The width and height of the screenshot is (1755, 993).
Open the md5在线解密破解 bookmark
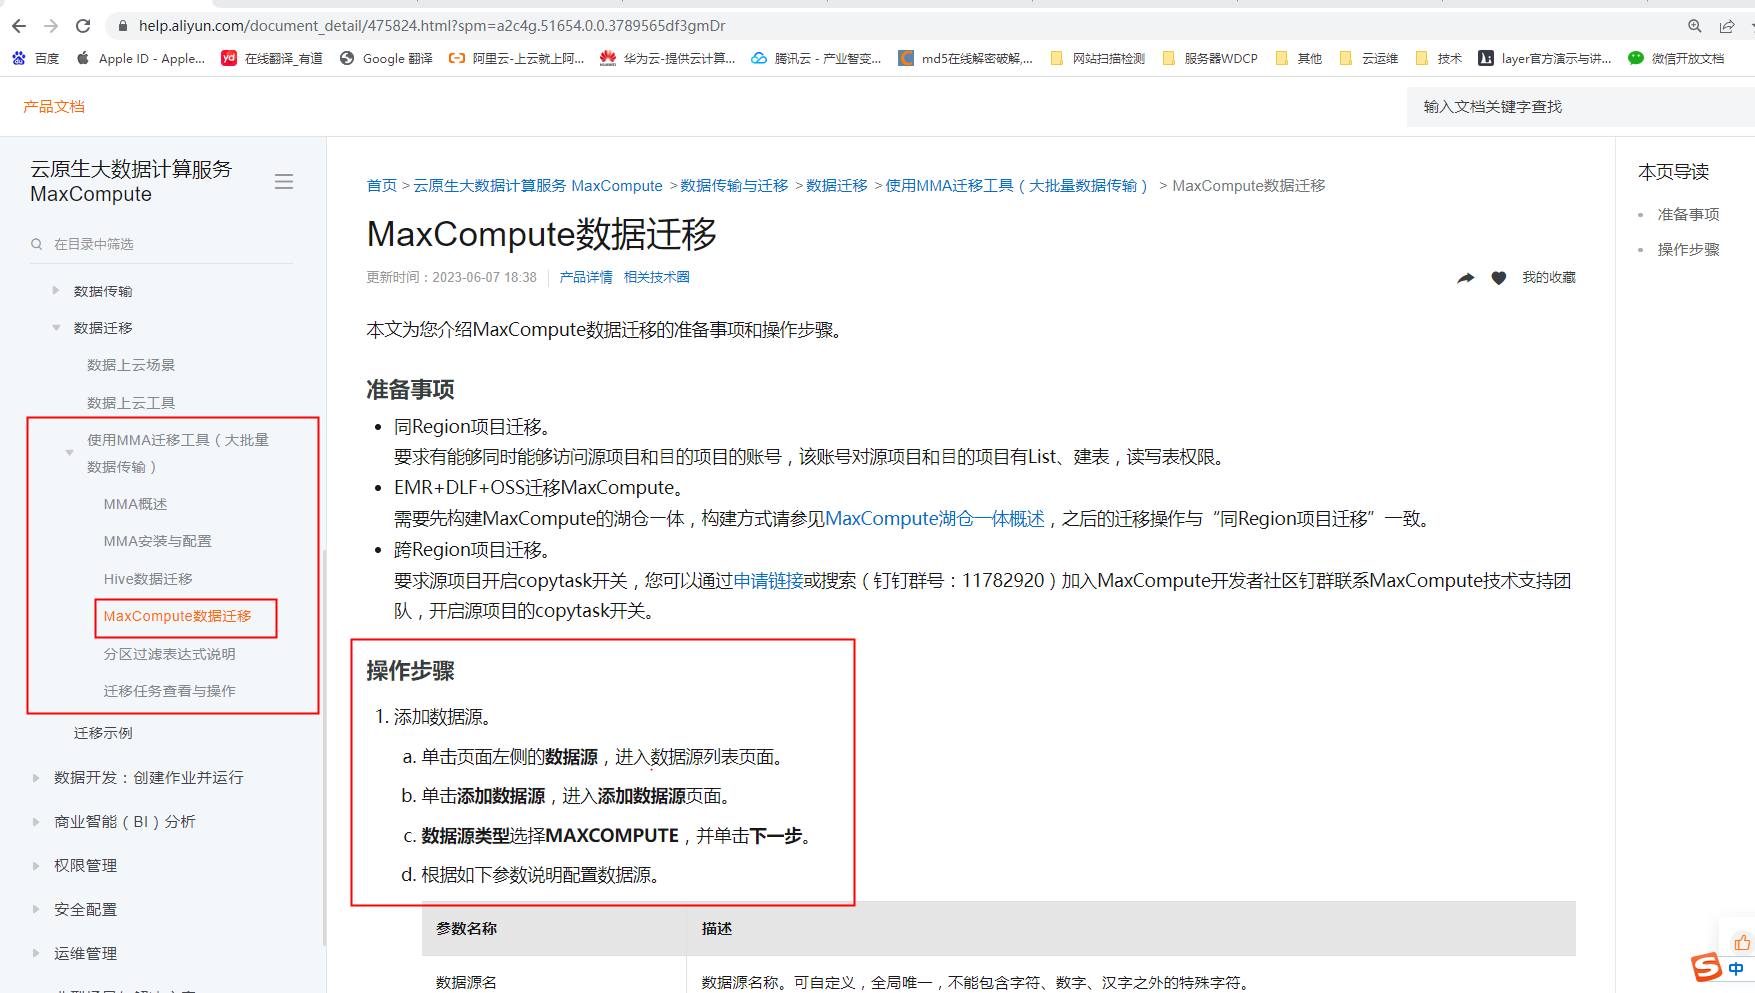click(966, 59)
